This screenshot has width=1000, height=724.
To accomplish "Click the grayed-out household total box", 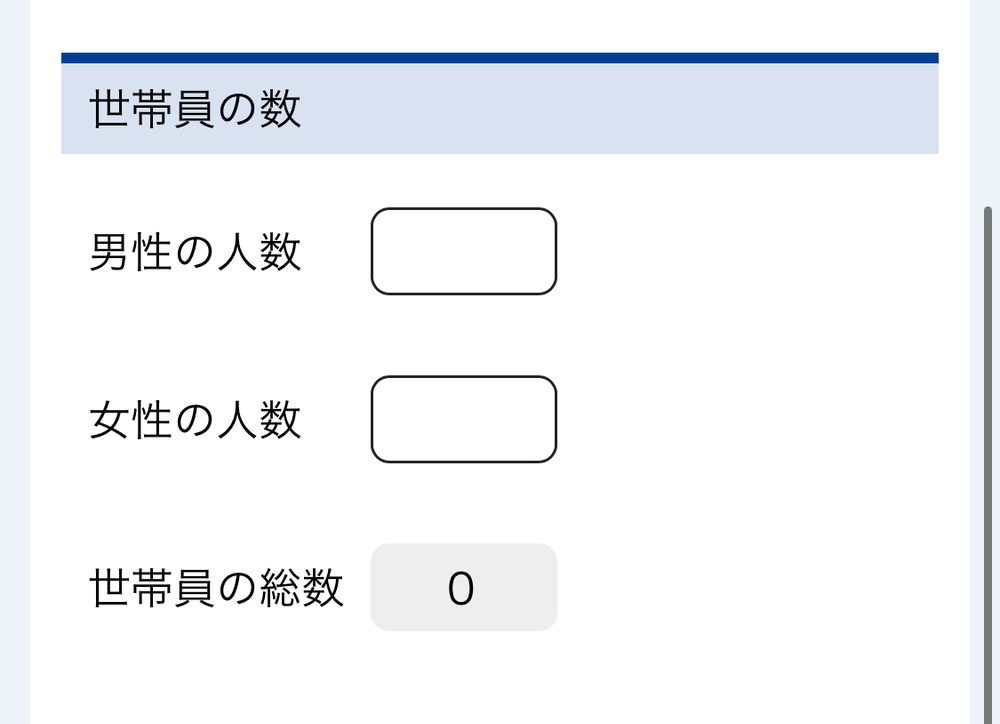I will tap(463, 588).
